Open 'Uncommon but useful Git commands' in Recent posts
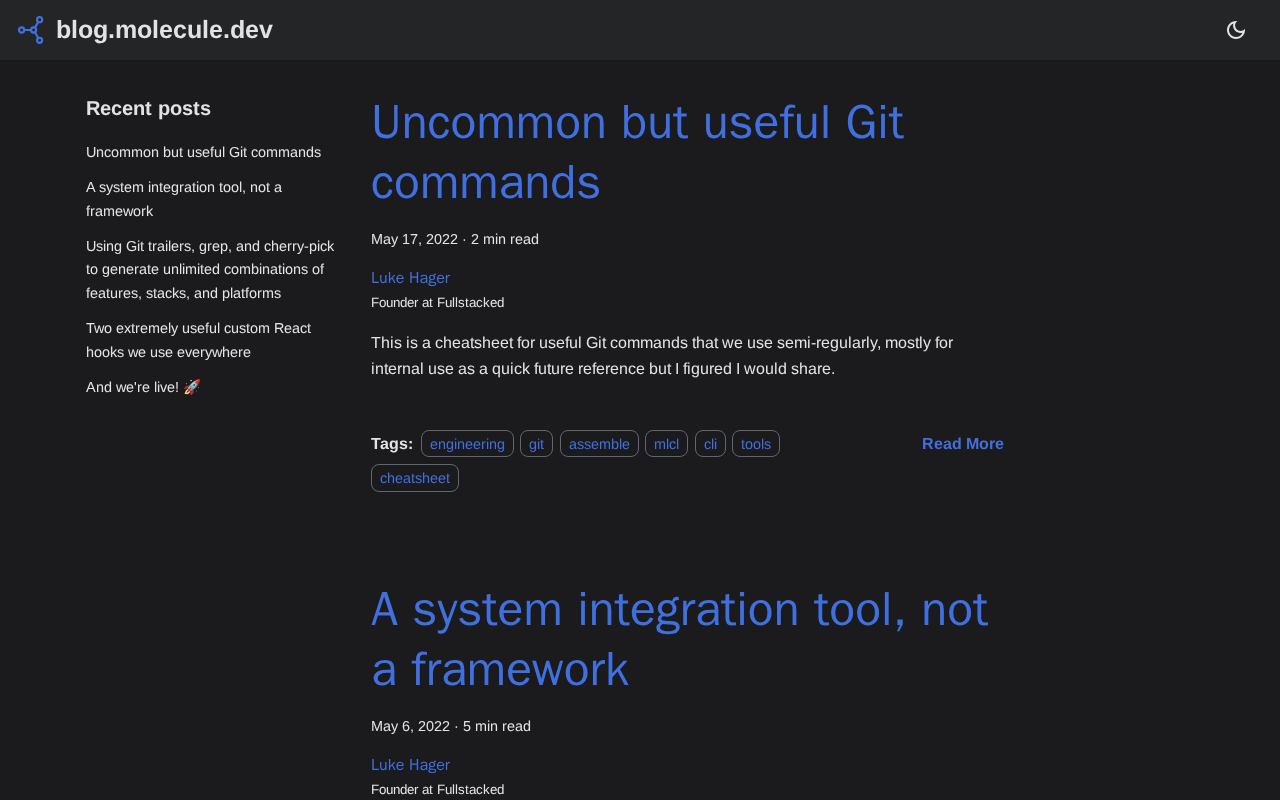Screen dimensions: 1280x800 pos(203,152)
